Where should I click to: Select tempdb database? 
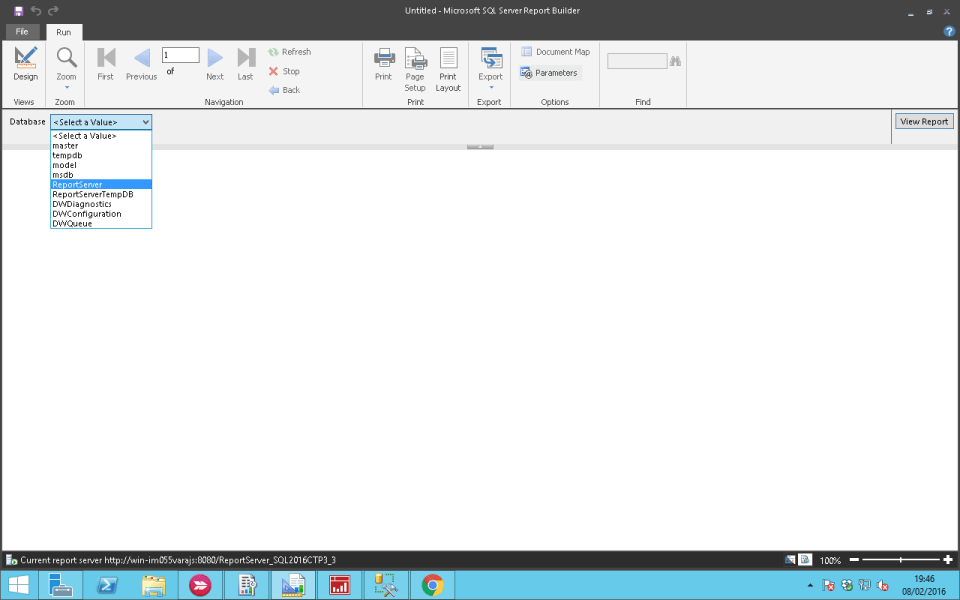pyautogui.click(x=101, y=156)
